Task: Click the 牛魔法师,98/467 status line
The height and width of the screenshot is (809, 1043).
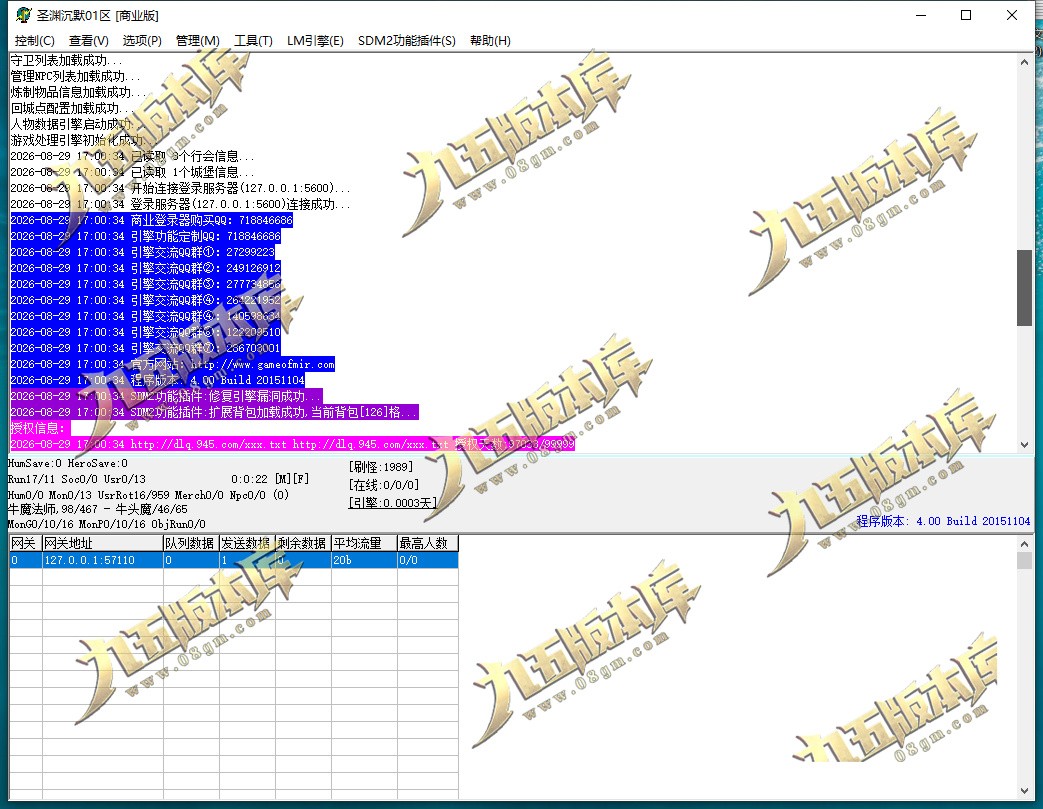Action: click(x=98, y=509)
